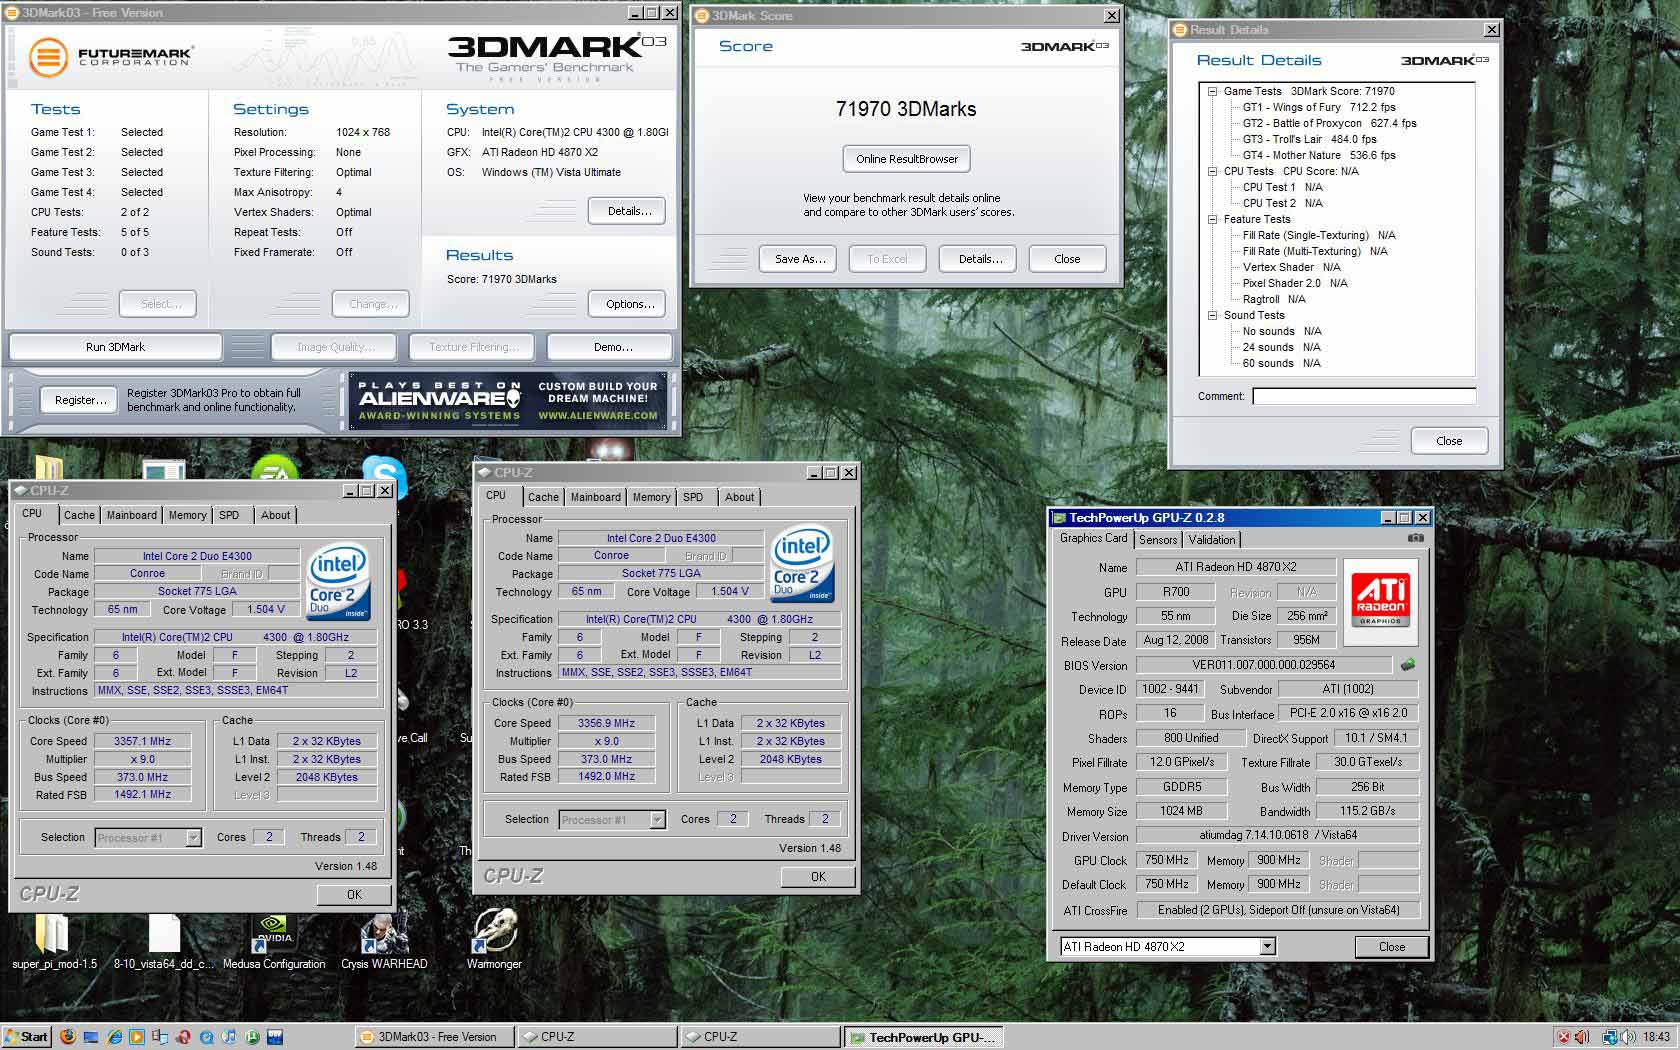1680x1050 pixels.
Task: Switch to Validation tab in GPU-Z
Action: [x=1212, y=540]
